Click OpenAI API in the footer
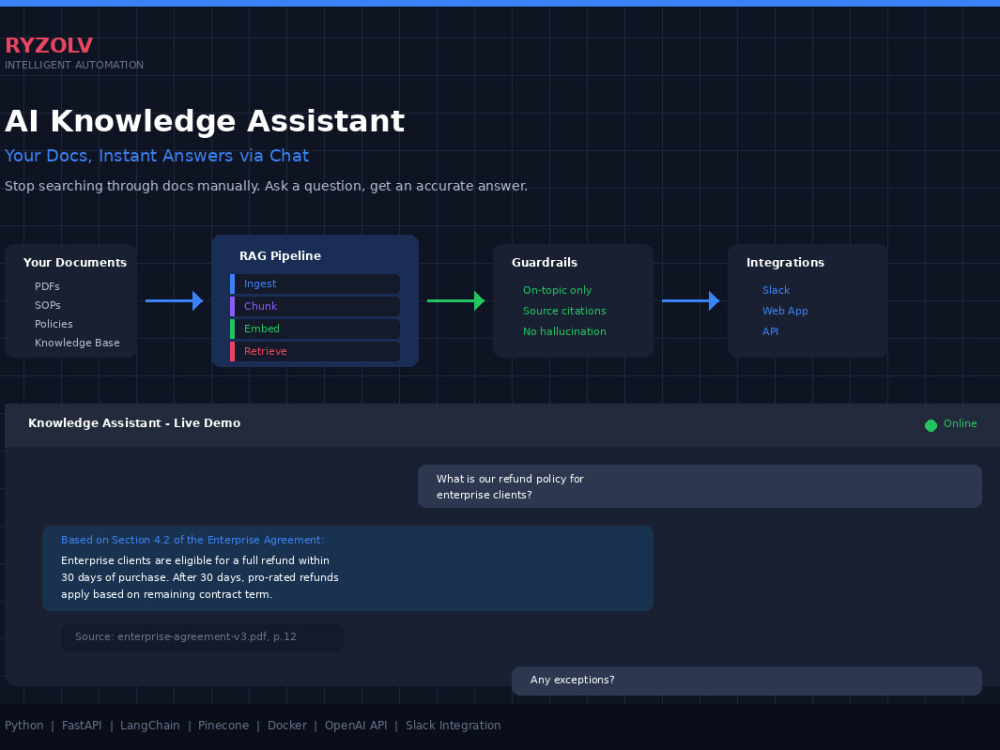The image size is (1000, 750). [356, 725]
